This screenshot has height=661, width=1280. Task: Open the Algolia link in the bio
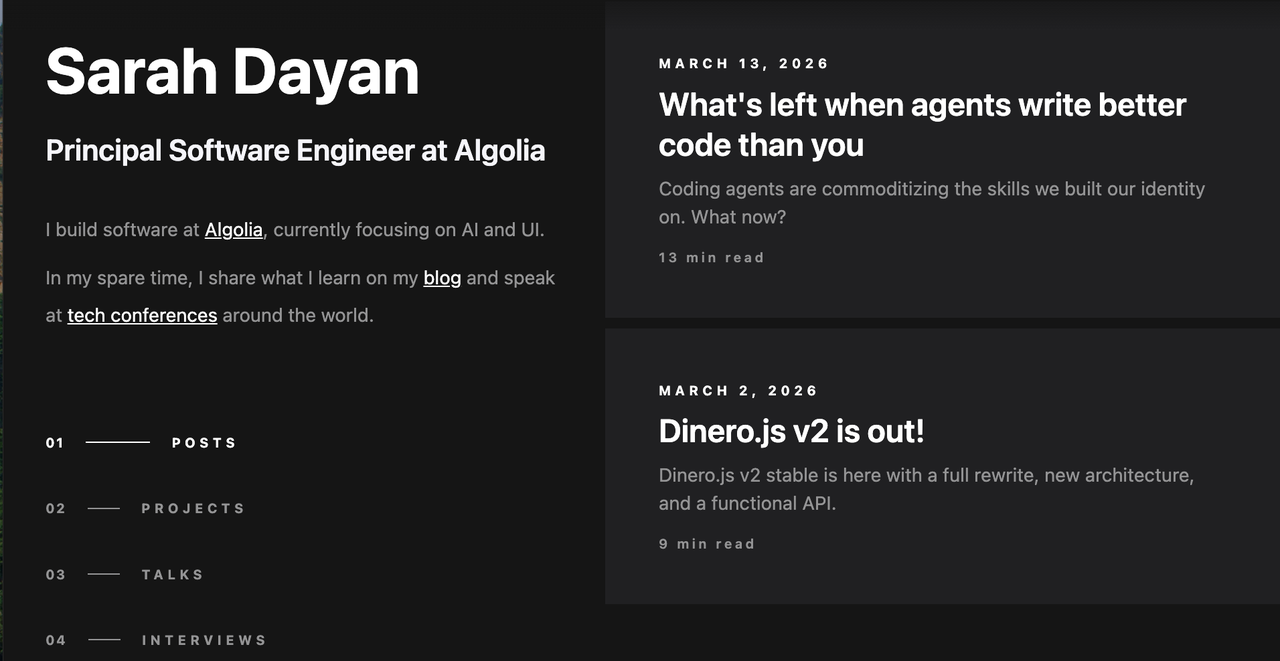pyautogui.click(x=233, y=230)
